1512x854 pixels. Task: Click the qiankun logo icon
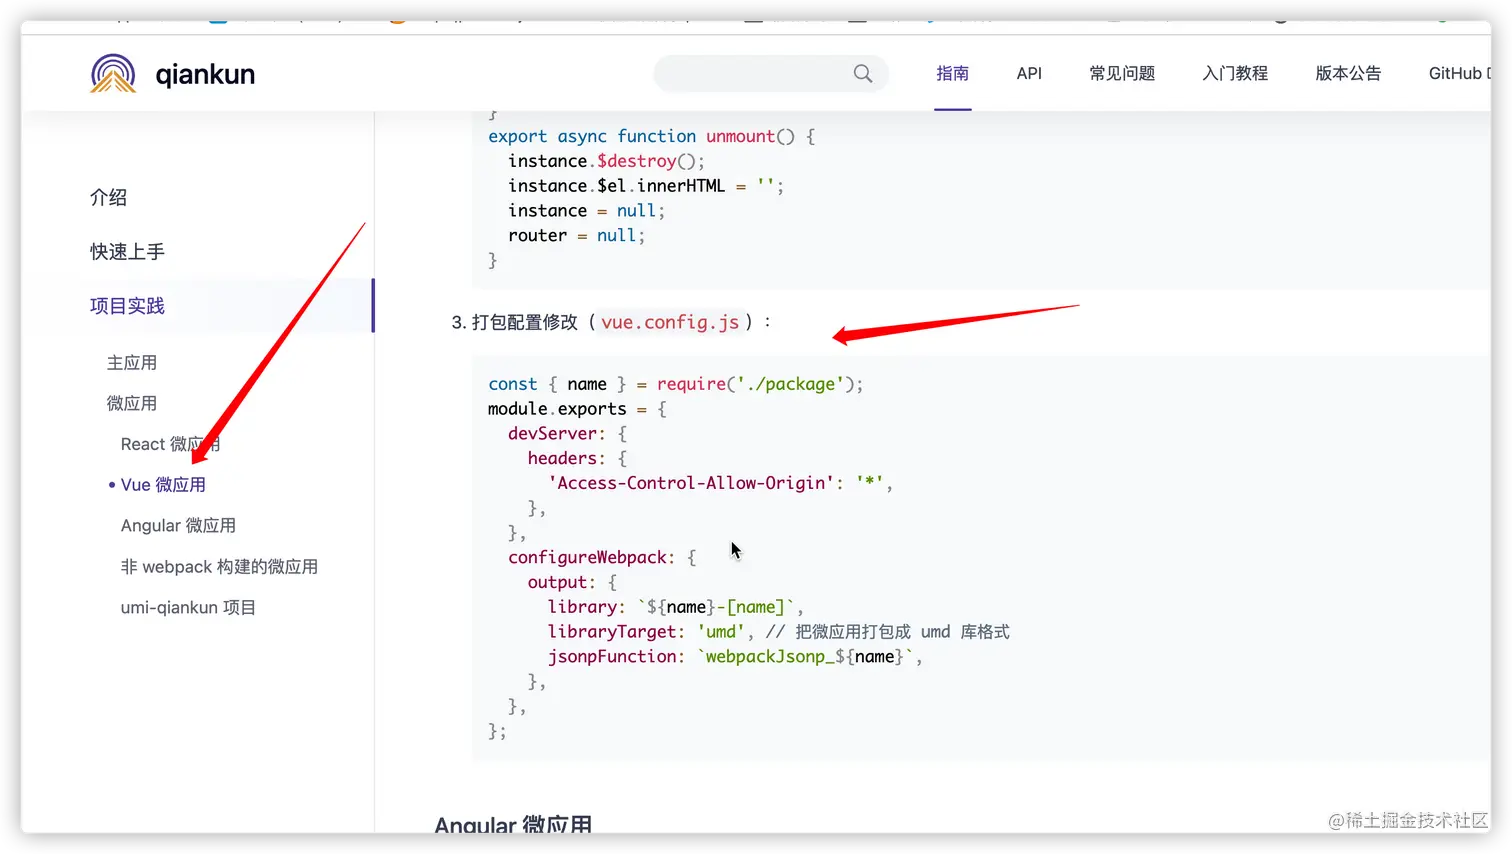point(113,74)
